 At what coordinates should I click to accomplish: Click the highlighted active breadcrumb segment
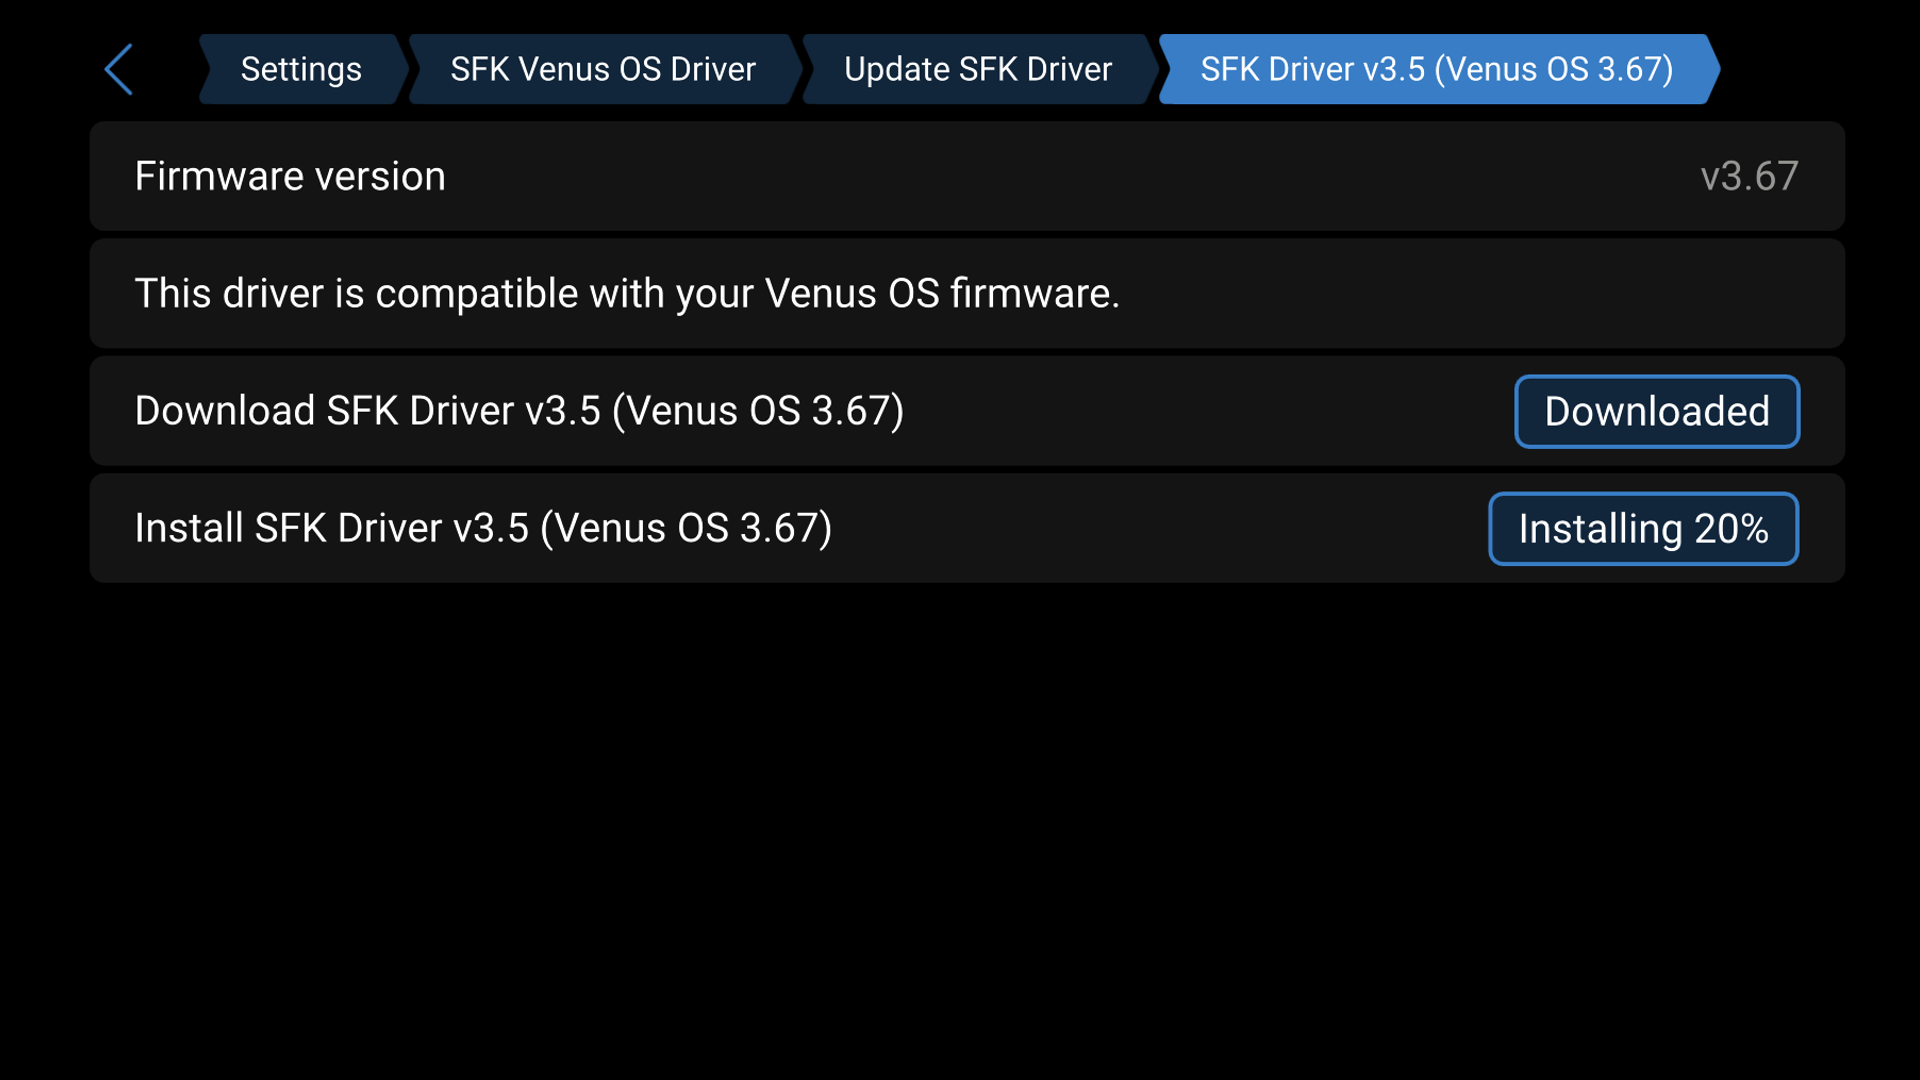point(1436,68)
